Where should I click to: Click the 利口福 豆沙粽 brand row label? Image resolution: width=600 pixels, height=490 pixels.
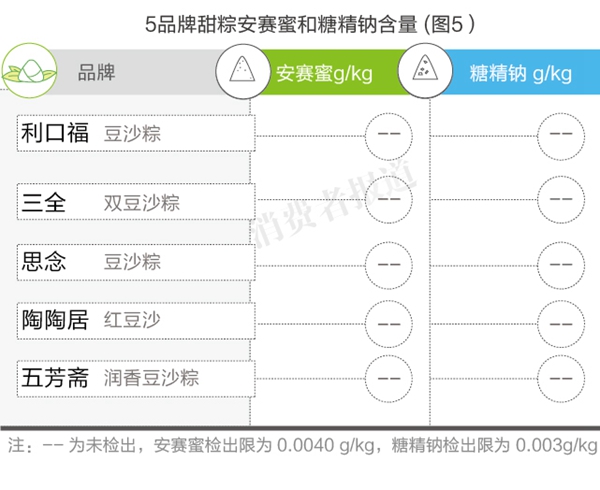click(x=136, y=133)
